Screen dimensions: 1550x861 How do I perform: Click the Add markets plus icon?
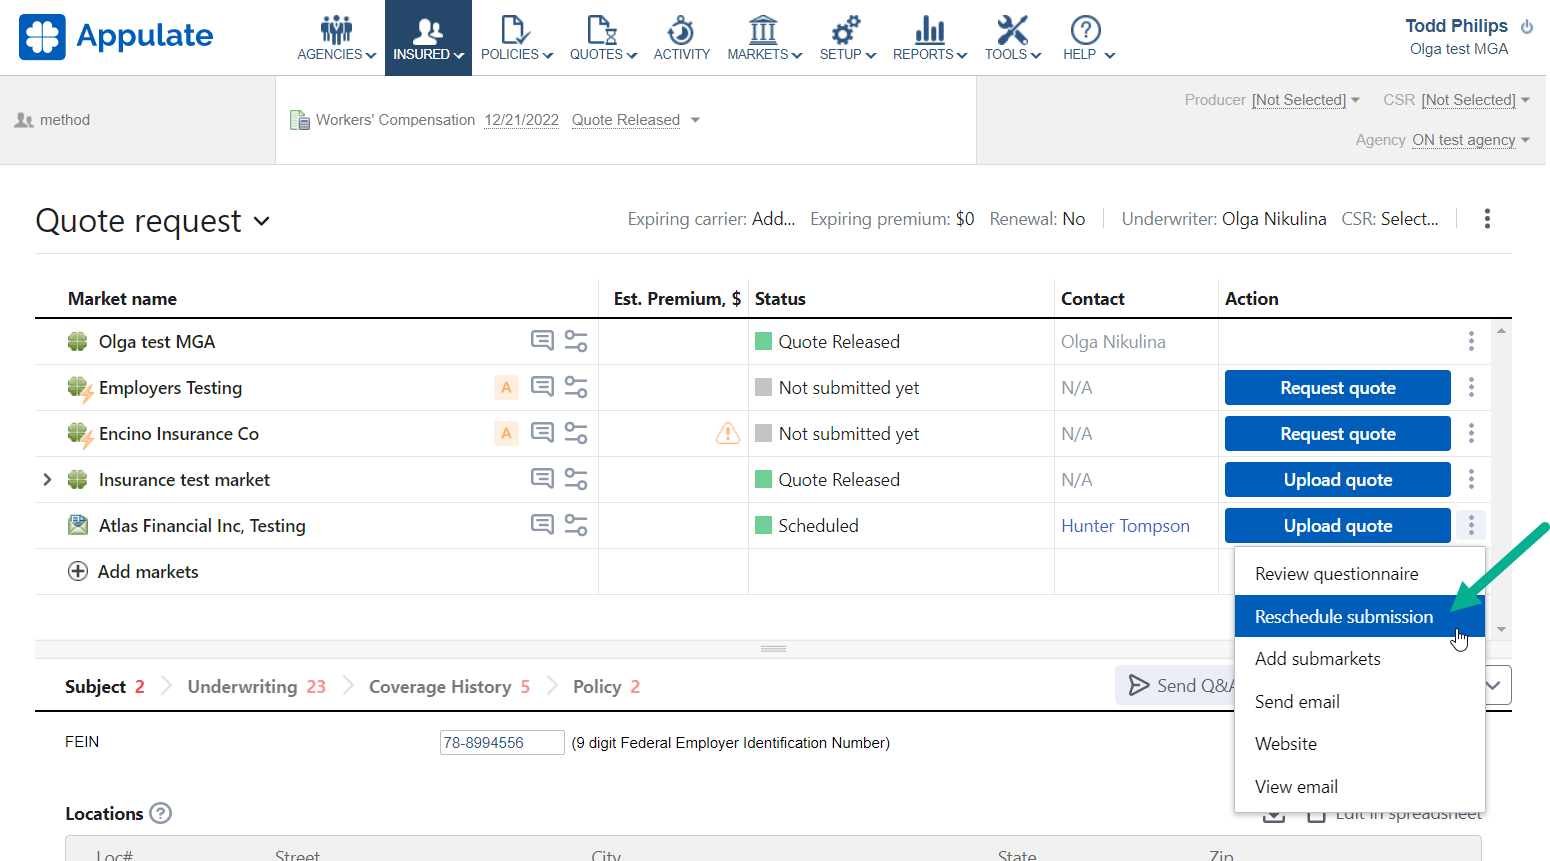tap(77, 571)
